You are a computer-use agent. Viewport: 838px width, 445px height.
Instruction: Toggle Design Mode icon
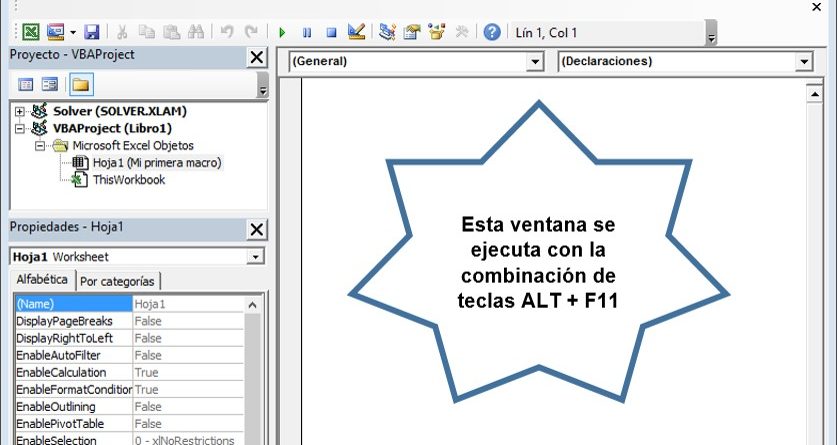pyautogui.click(x=356, y=32)
